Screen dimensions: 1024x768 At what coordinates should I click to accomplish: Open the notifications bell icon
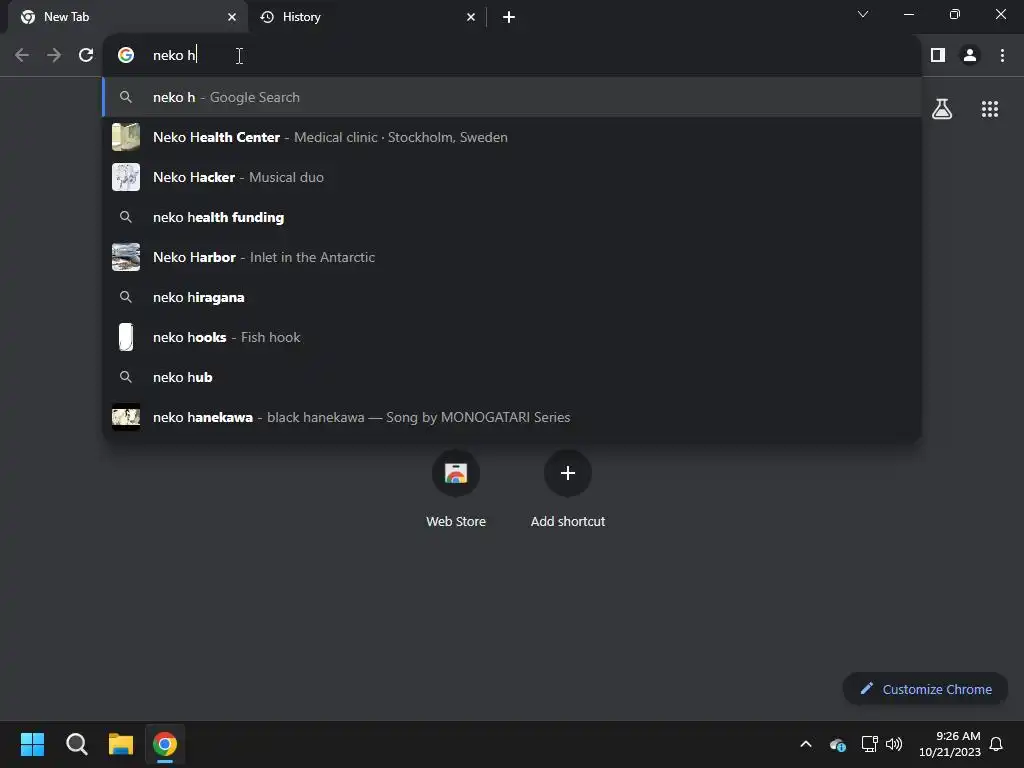[996, 744]
